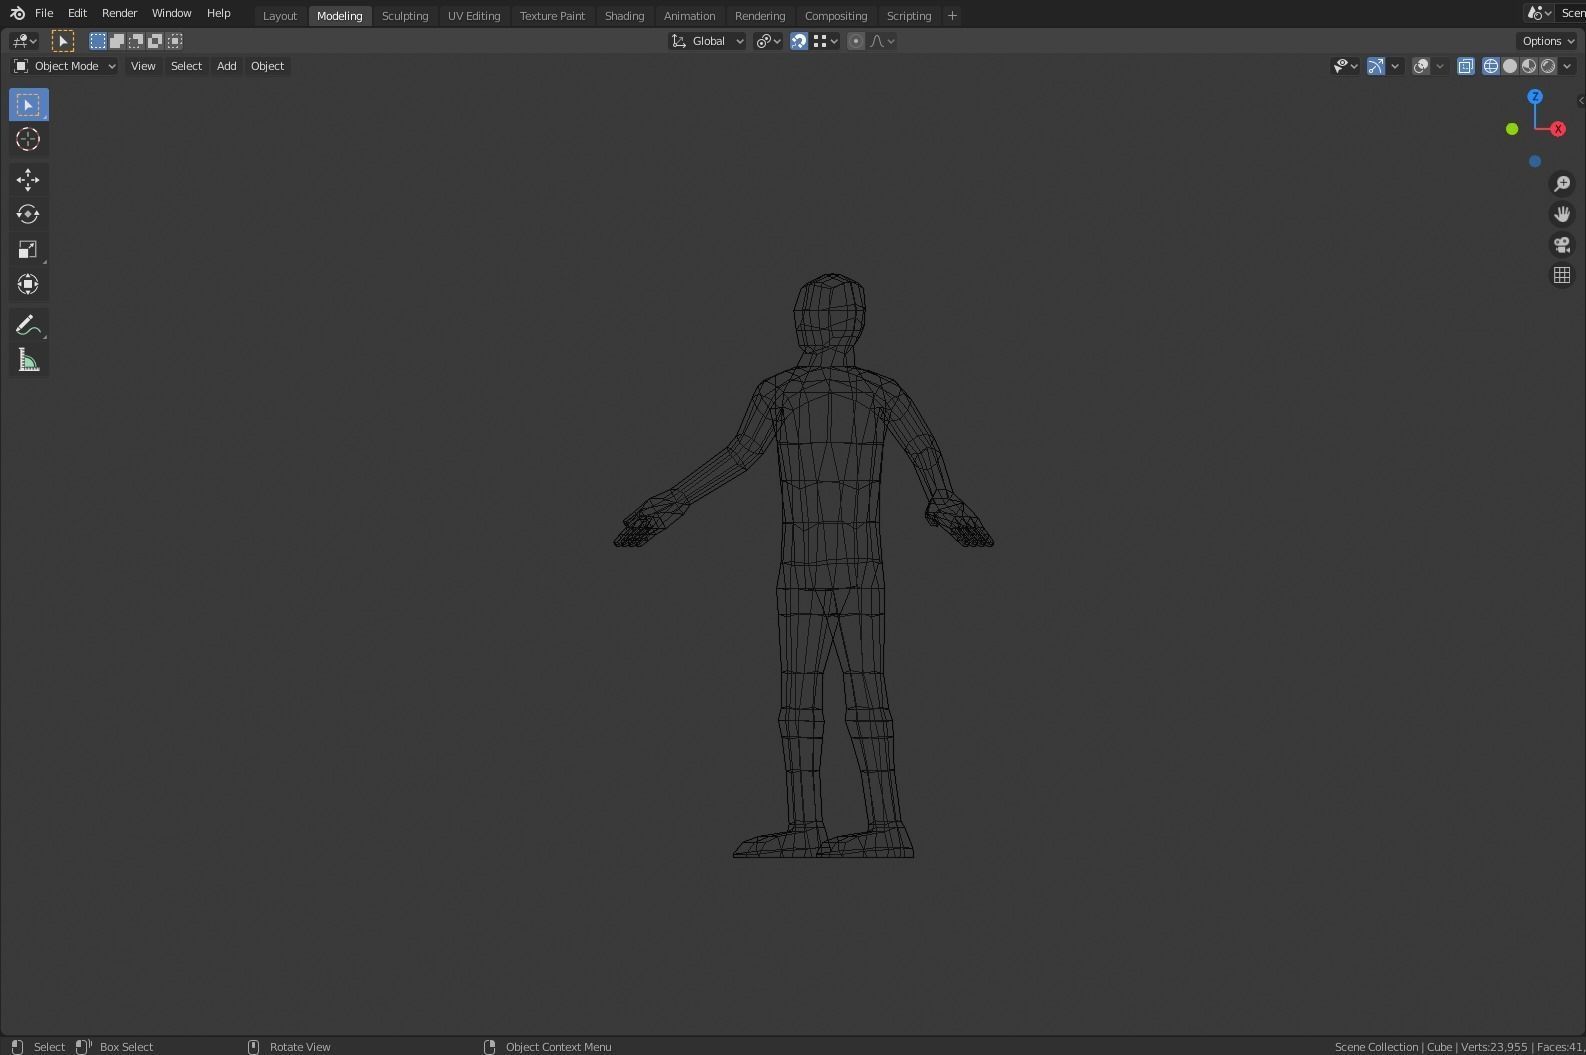Expand the sidebar with arrow tab

[1581, 100]
